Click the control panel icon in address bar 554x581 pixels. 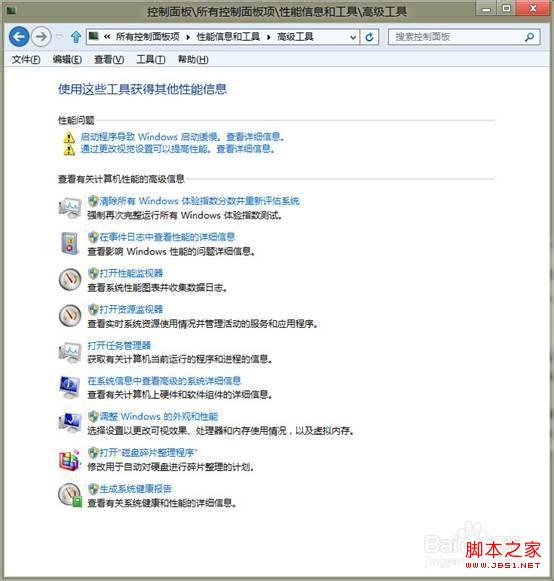pos(94,36)
